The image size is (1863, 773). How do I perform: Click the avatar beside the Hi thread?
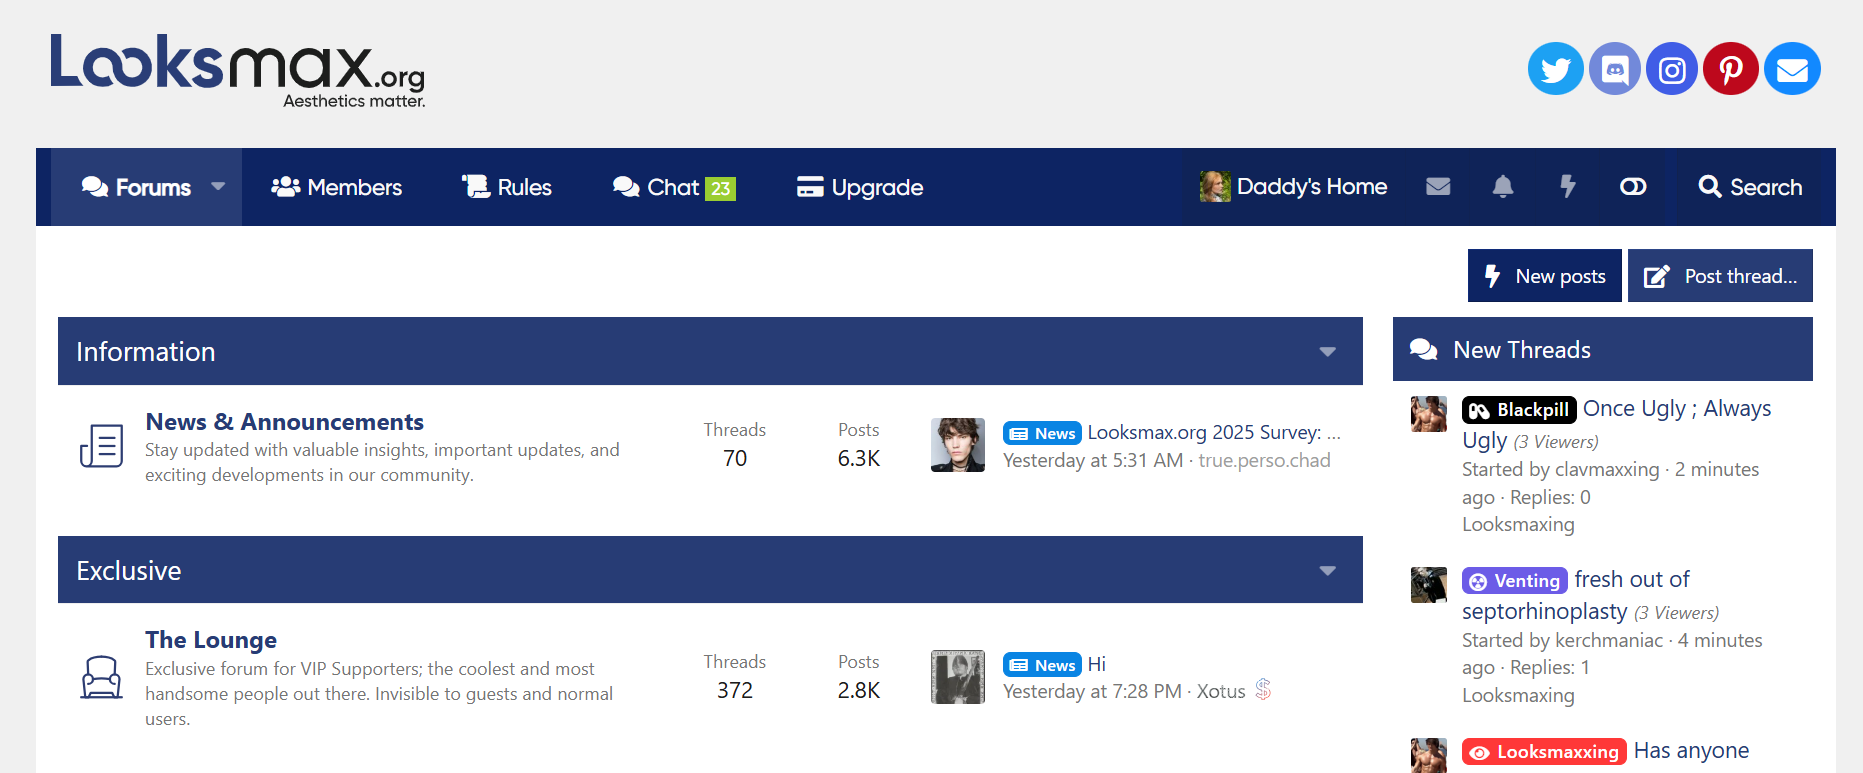point(958,677)
